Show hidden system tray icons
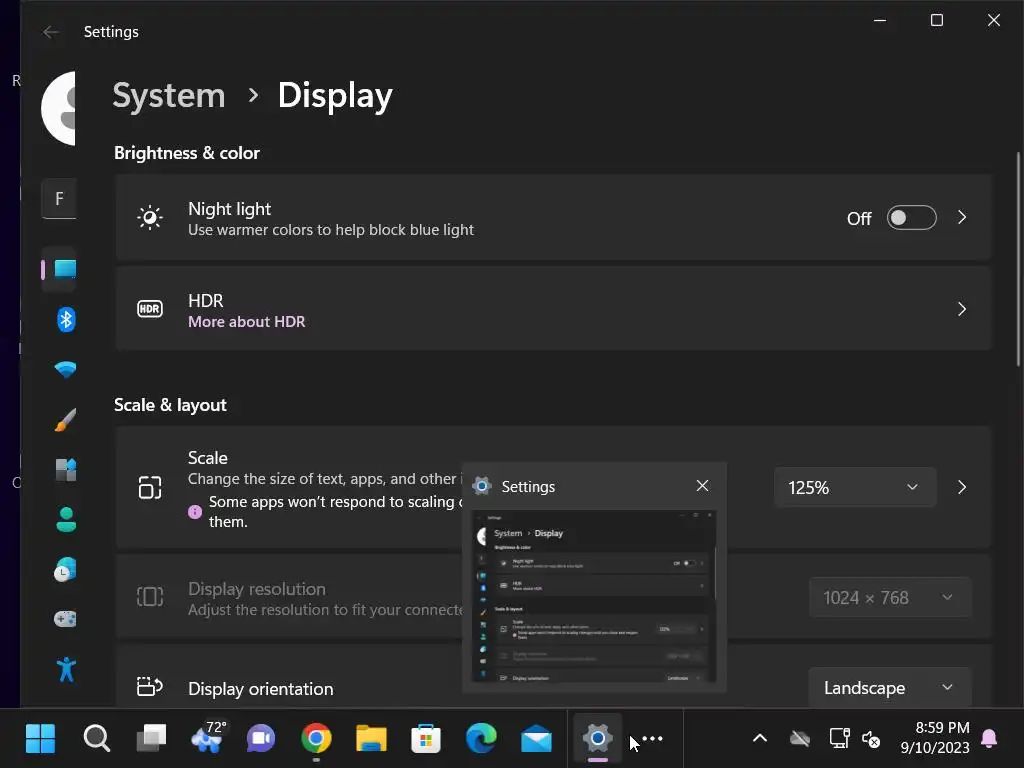Viewport: 1024px width, 768px height. pyautogui.click(x=760, y=738)
